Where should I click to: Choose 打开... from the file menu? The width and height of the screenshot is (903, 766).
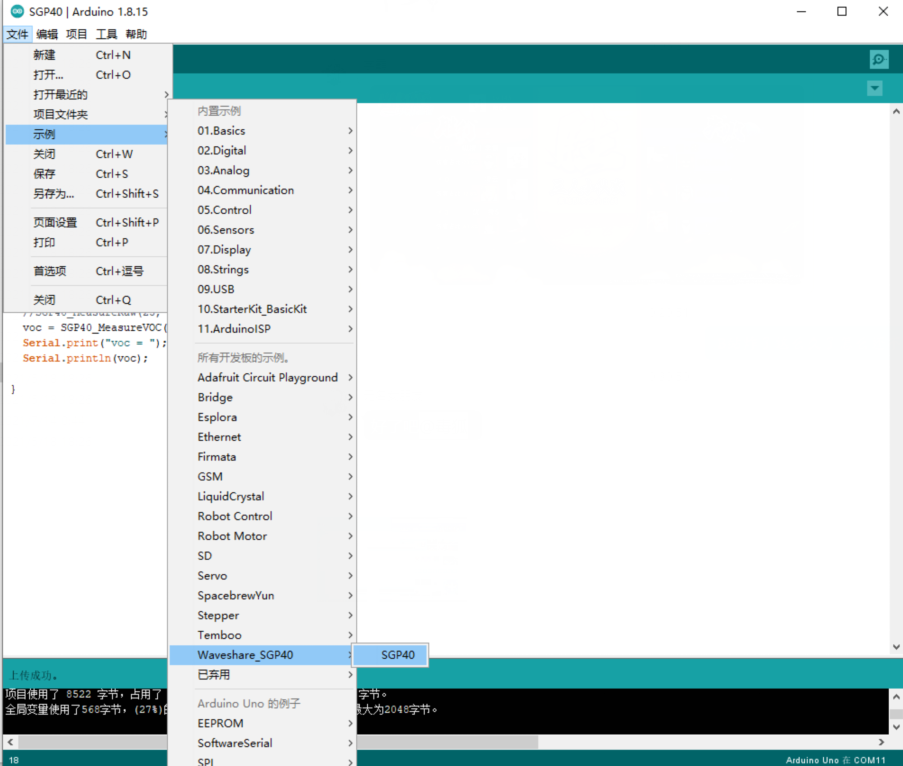click(86, 75)
